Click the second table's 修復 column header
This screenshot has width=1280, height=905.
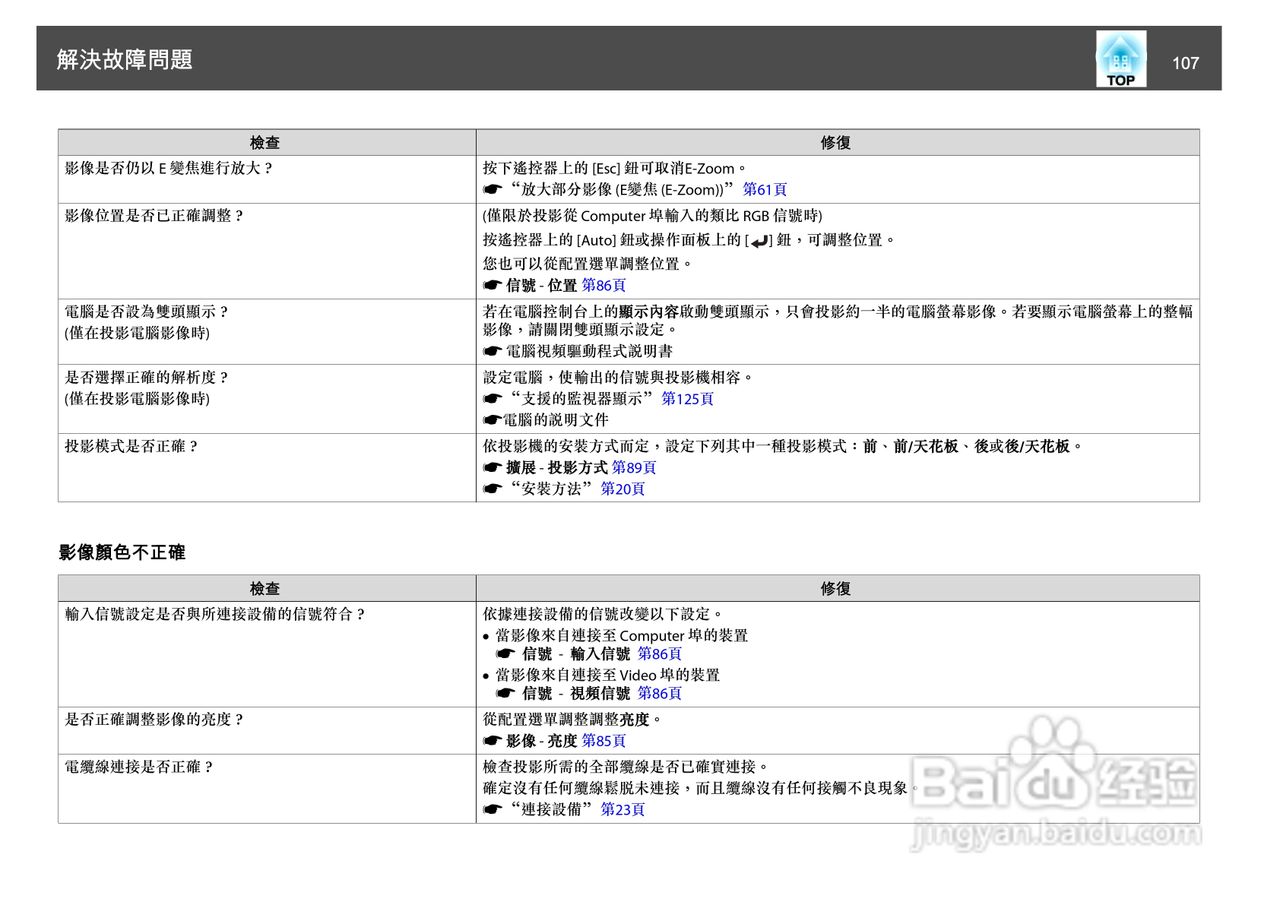click(837, 589)
